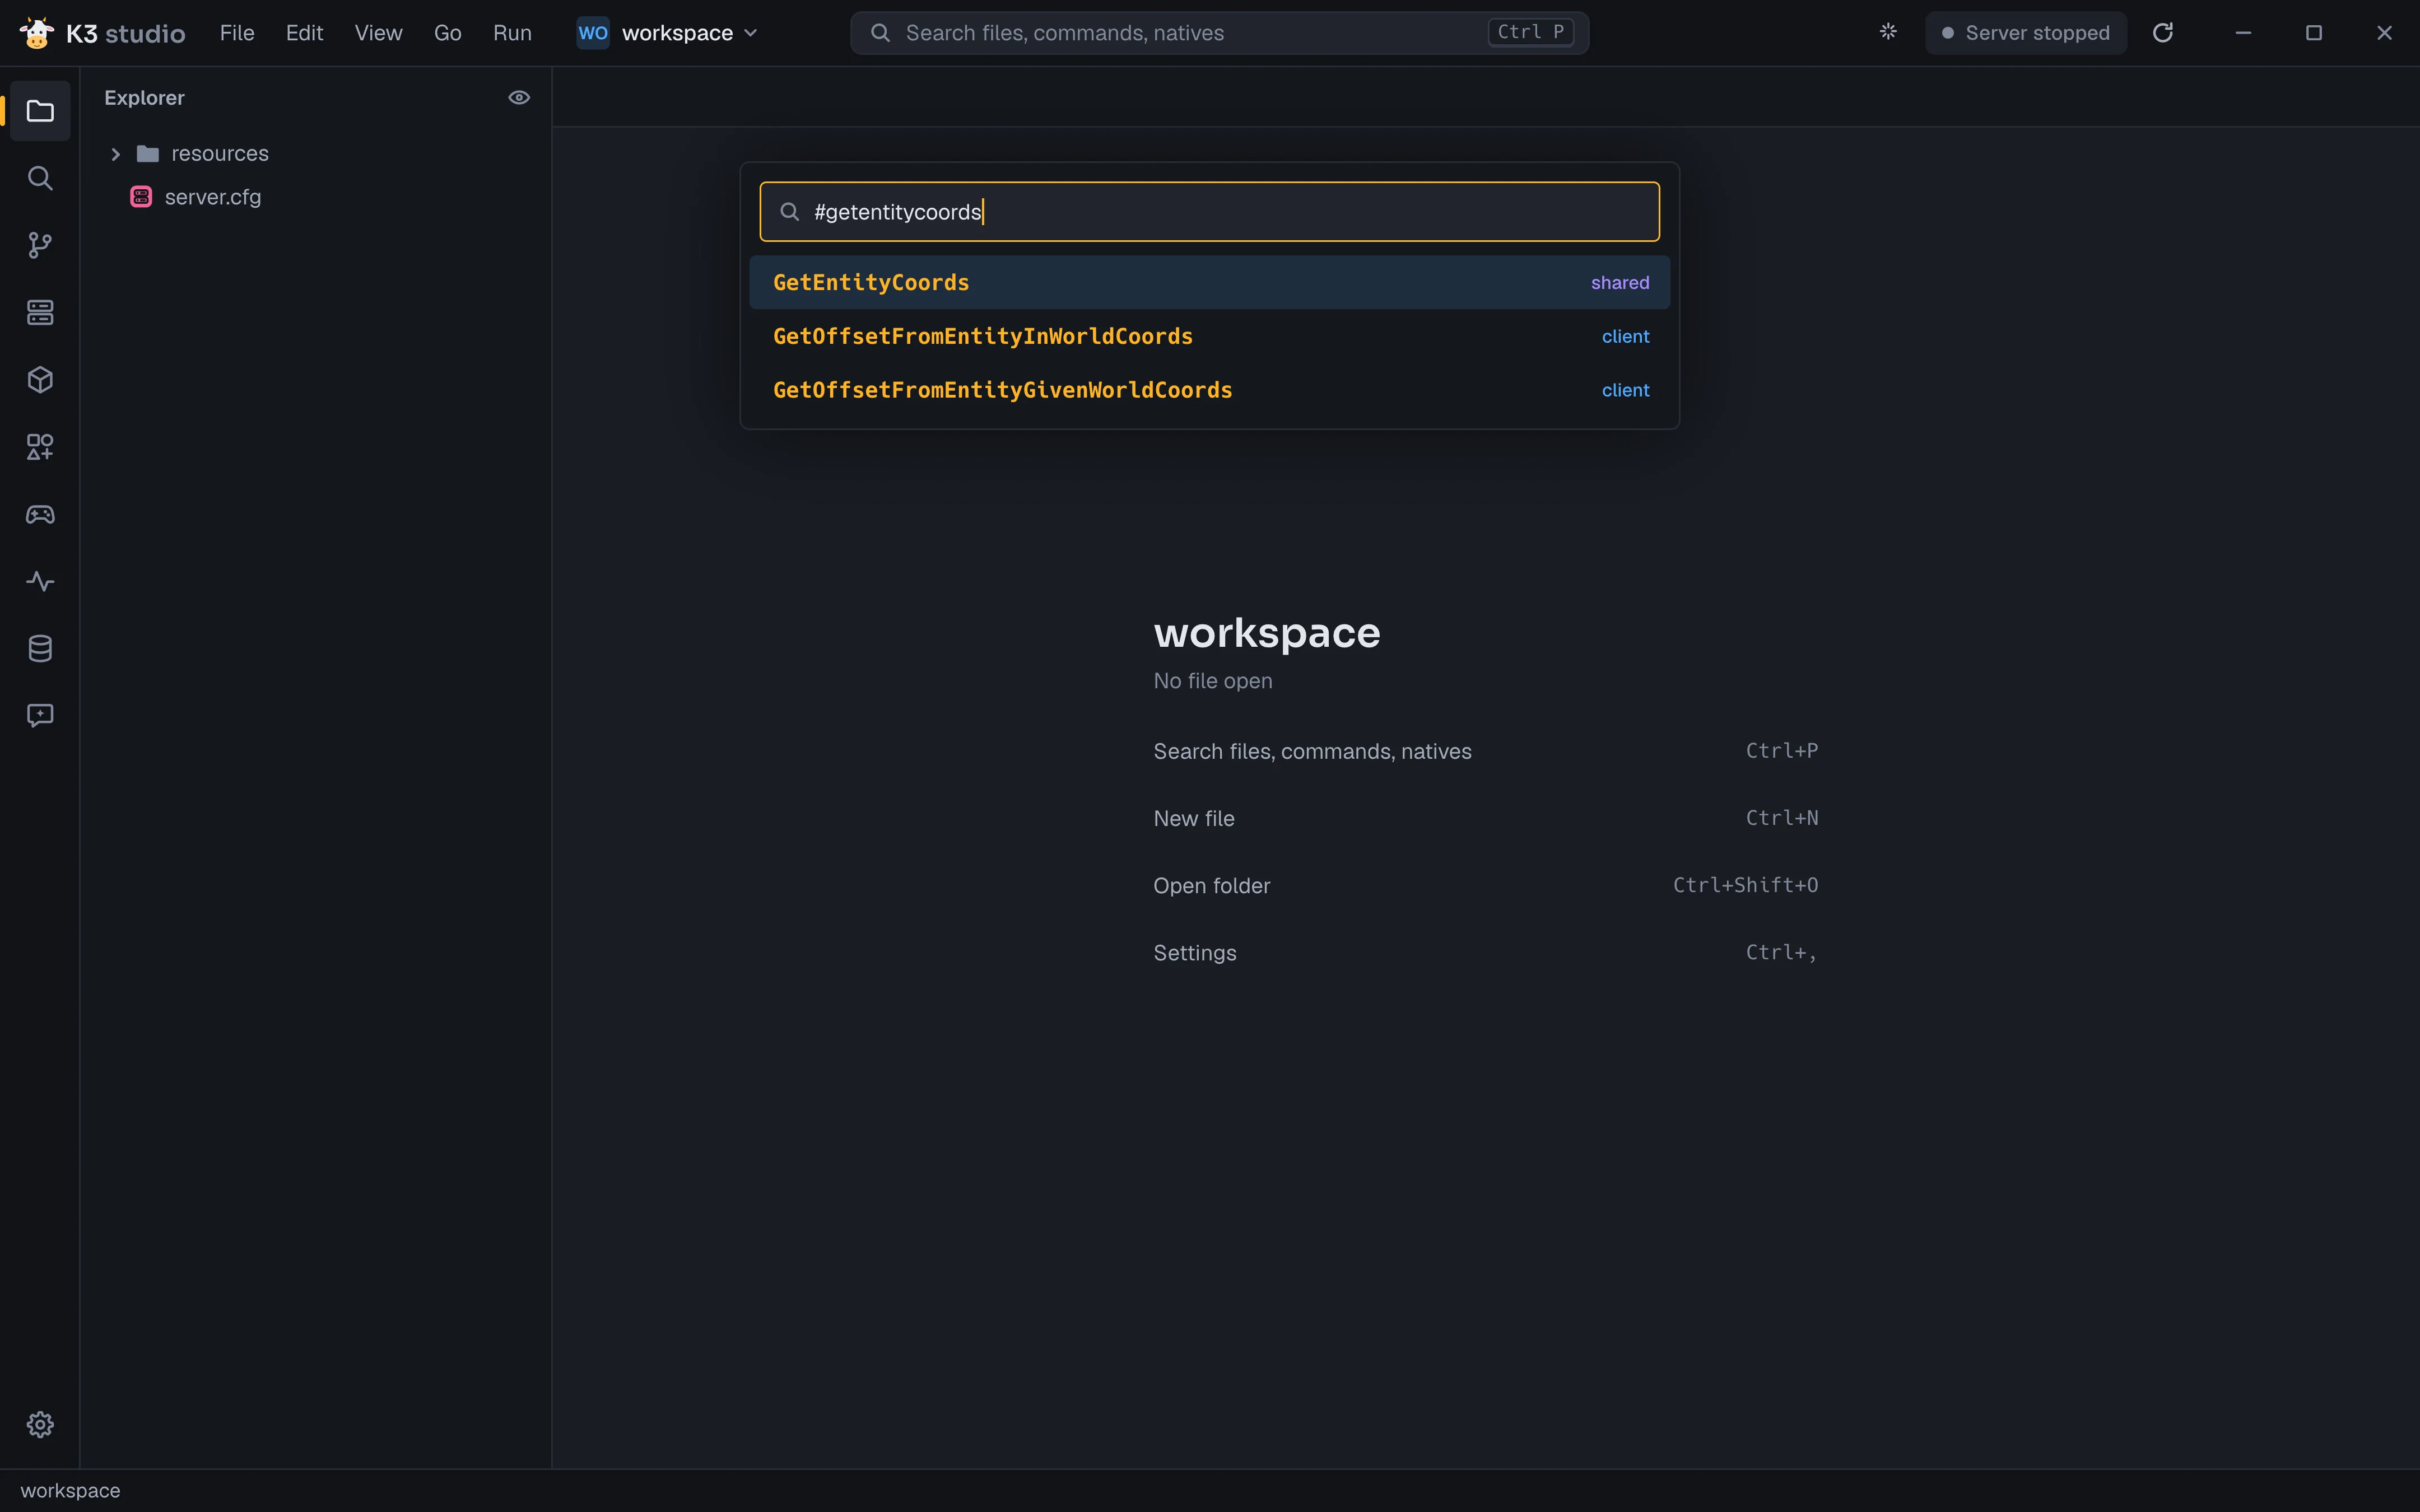Toggle Explorer visibility eye icon
Image resolution: width=2420 pixels, height=1512 pixels.
519,97
